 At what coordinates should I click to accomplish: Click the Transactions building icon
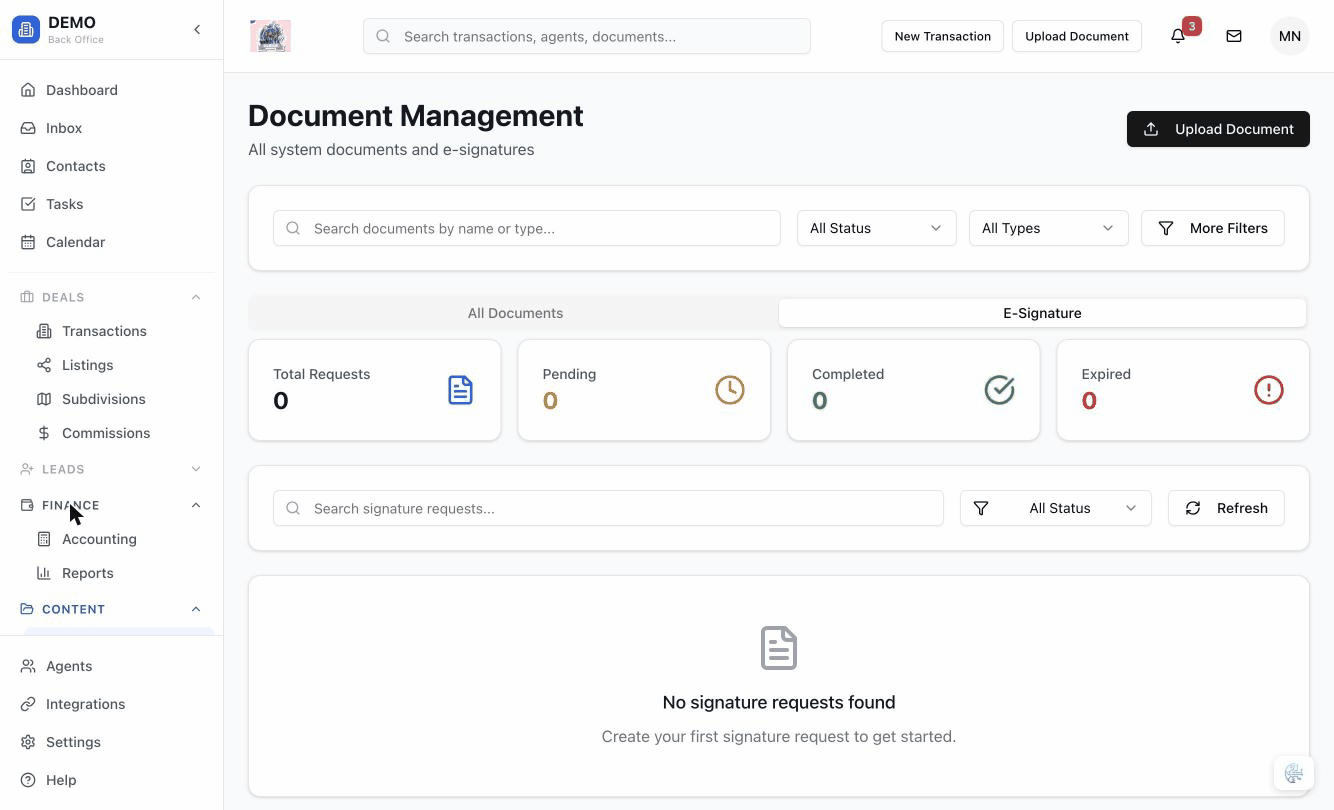(x=44, y=331)
